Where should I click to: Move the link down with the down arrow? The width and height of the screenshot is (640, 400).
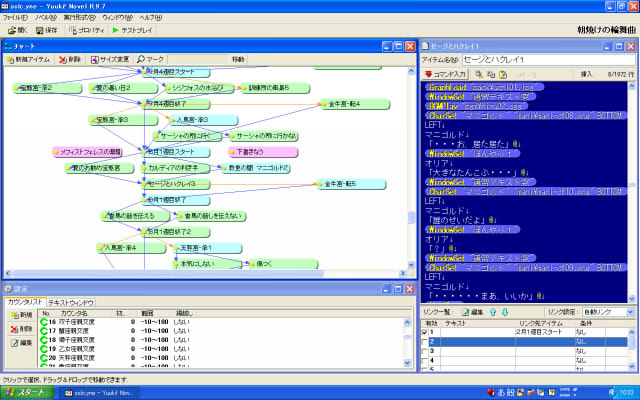tap(505, 312)
